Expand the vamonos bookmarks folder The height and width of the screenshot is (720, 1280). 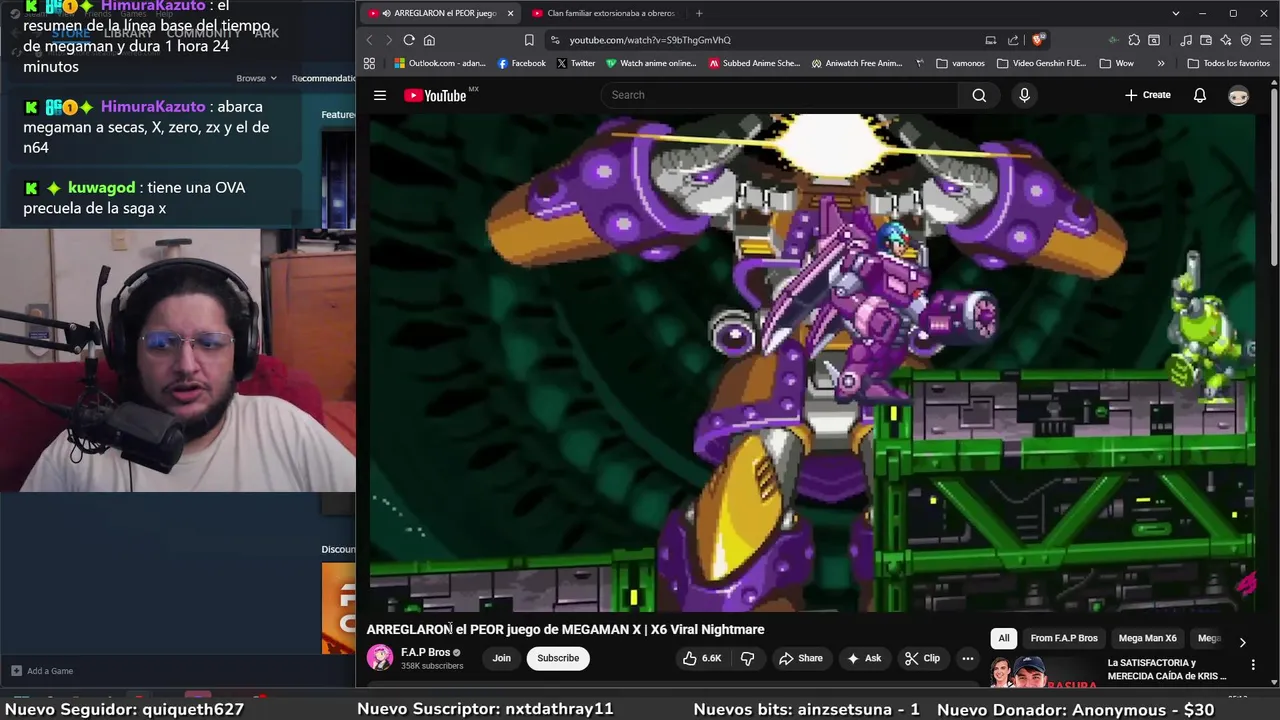tap(961, 63)
